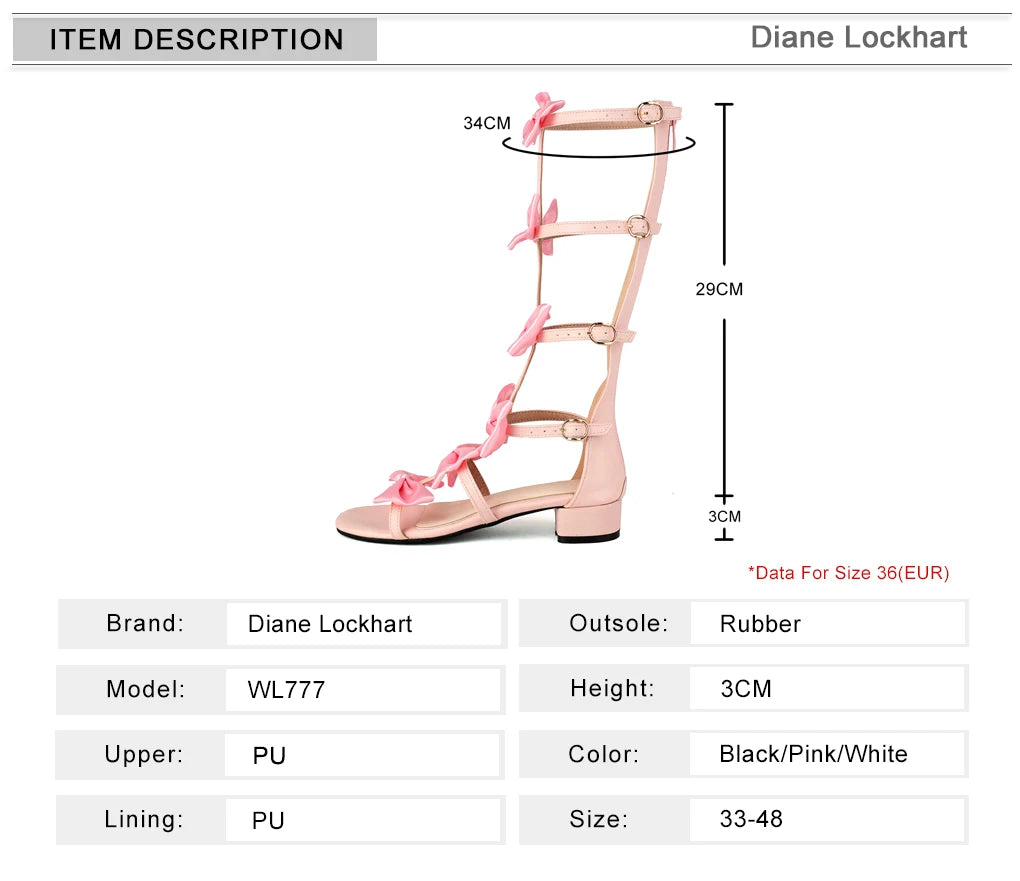1020x881 pixels.
Task: Click the 29CM shaft height label
Action: click(719, 290)
